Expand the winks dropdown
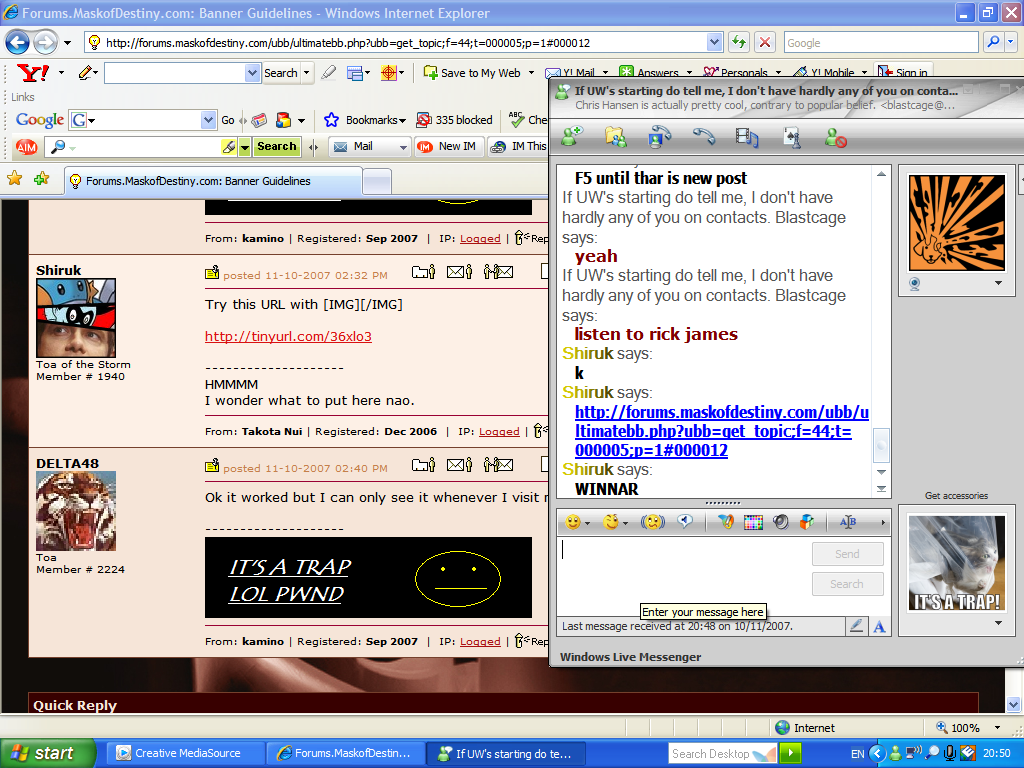Screen dimensions: 1024x768 tap(625, 521)
